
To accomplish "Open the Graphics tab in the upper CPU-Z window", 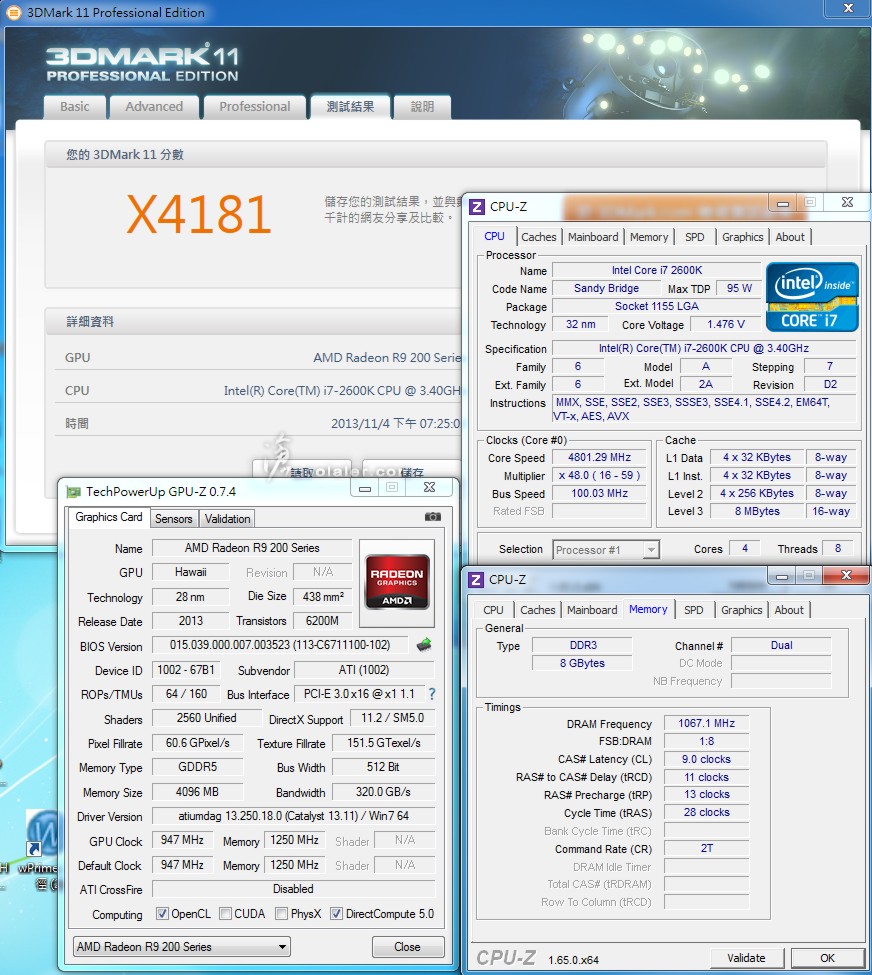I will [743, 237].
